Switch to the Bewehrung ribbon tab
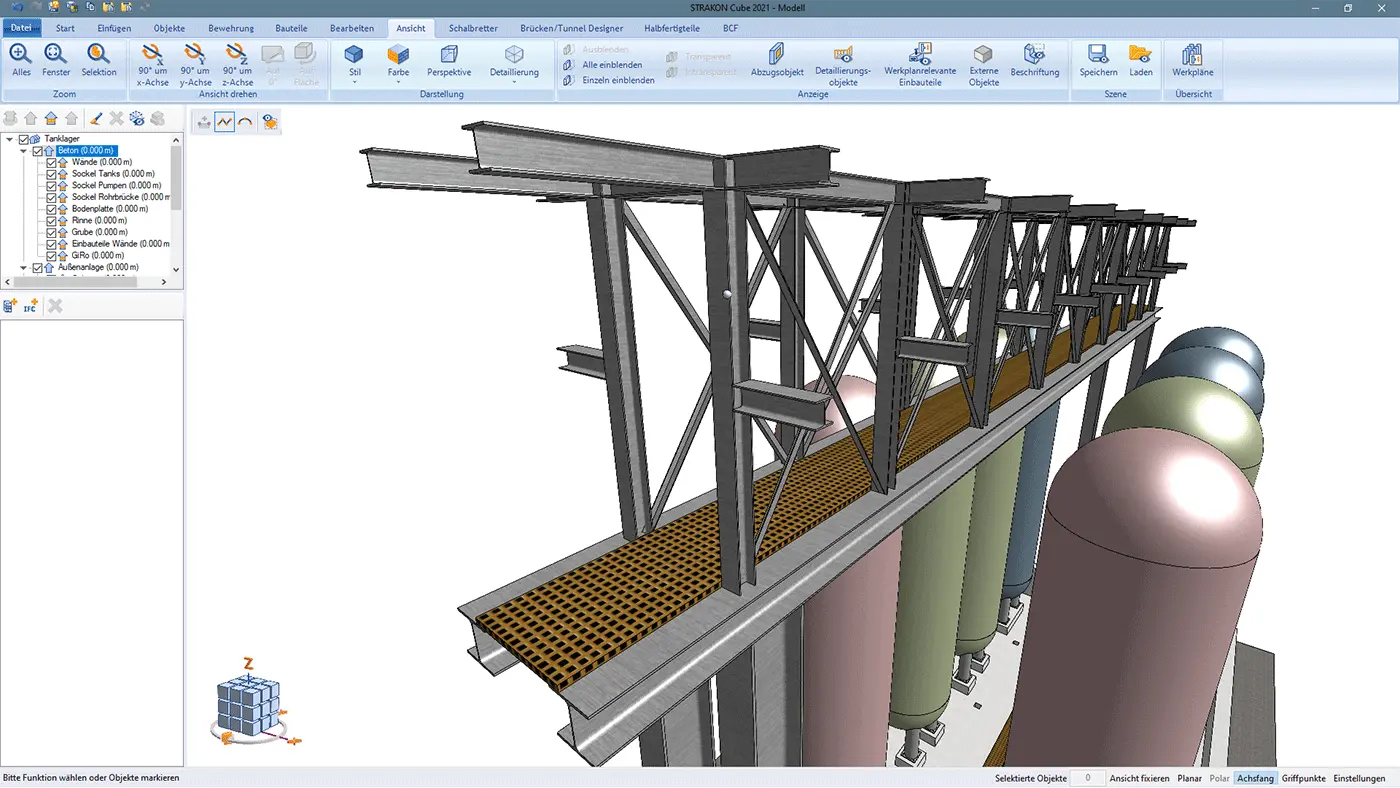 (230, 28)
